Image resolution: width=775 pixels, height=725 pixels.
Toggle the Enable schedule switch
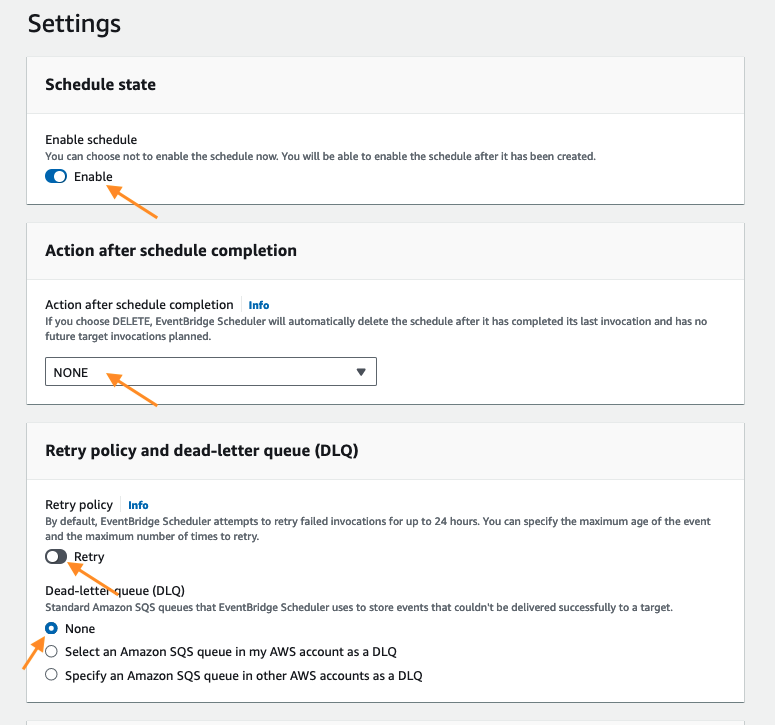56,177
